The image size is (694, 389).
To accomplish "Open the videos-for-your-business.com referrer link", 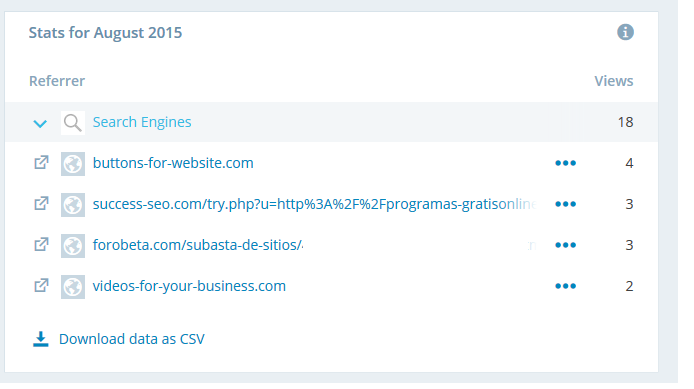I will [189, 286].
